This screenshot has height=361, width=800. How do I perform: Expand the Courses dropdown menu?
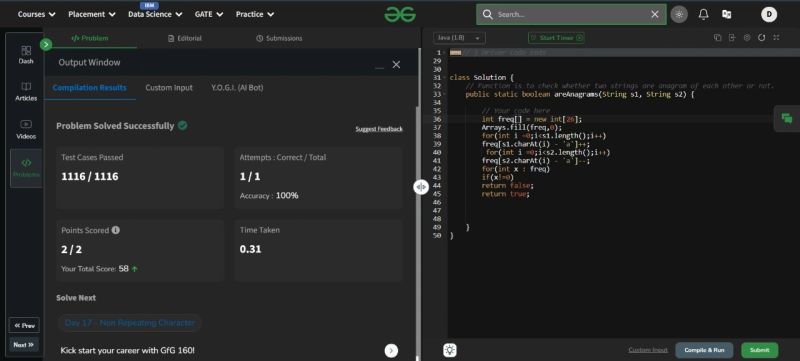[x=37, y=14]
